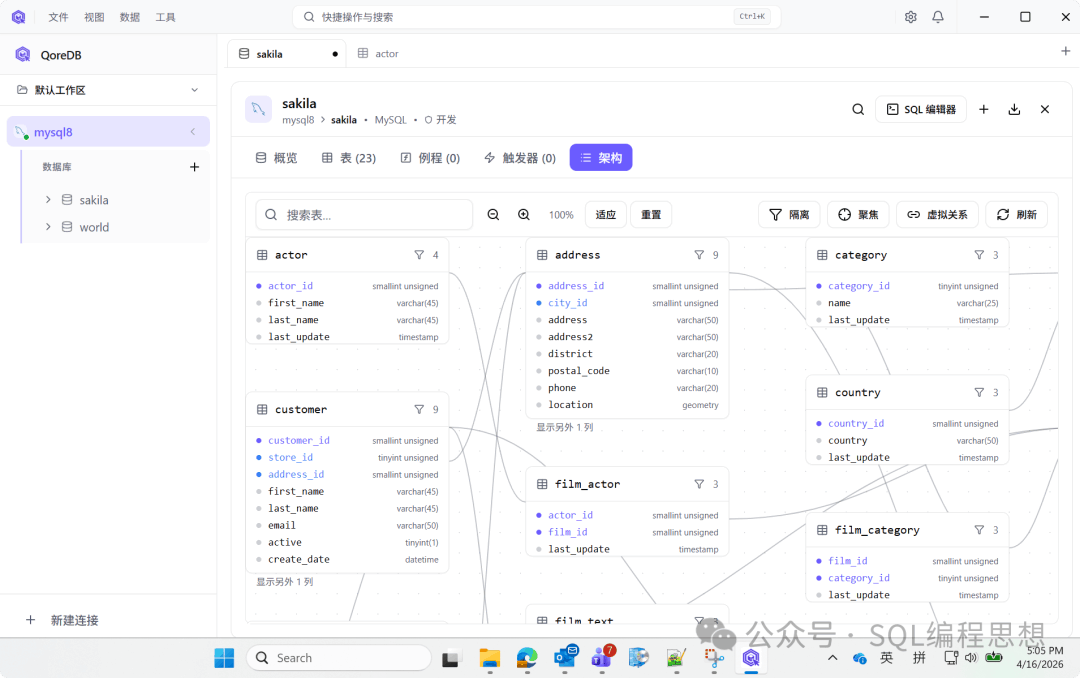
Task: Toggle 隔离 isolate mode button
Action: coord(789,215)
